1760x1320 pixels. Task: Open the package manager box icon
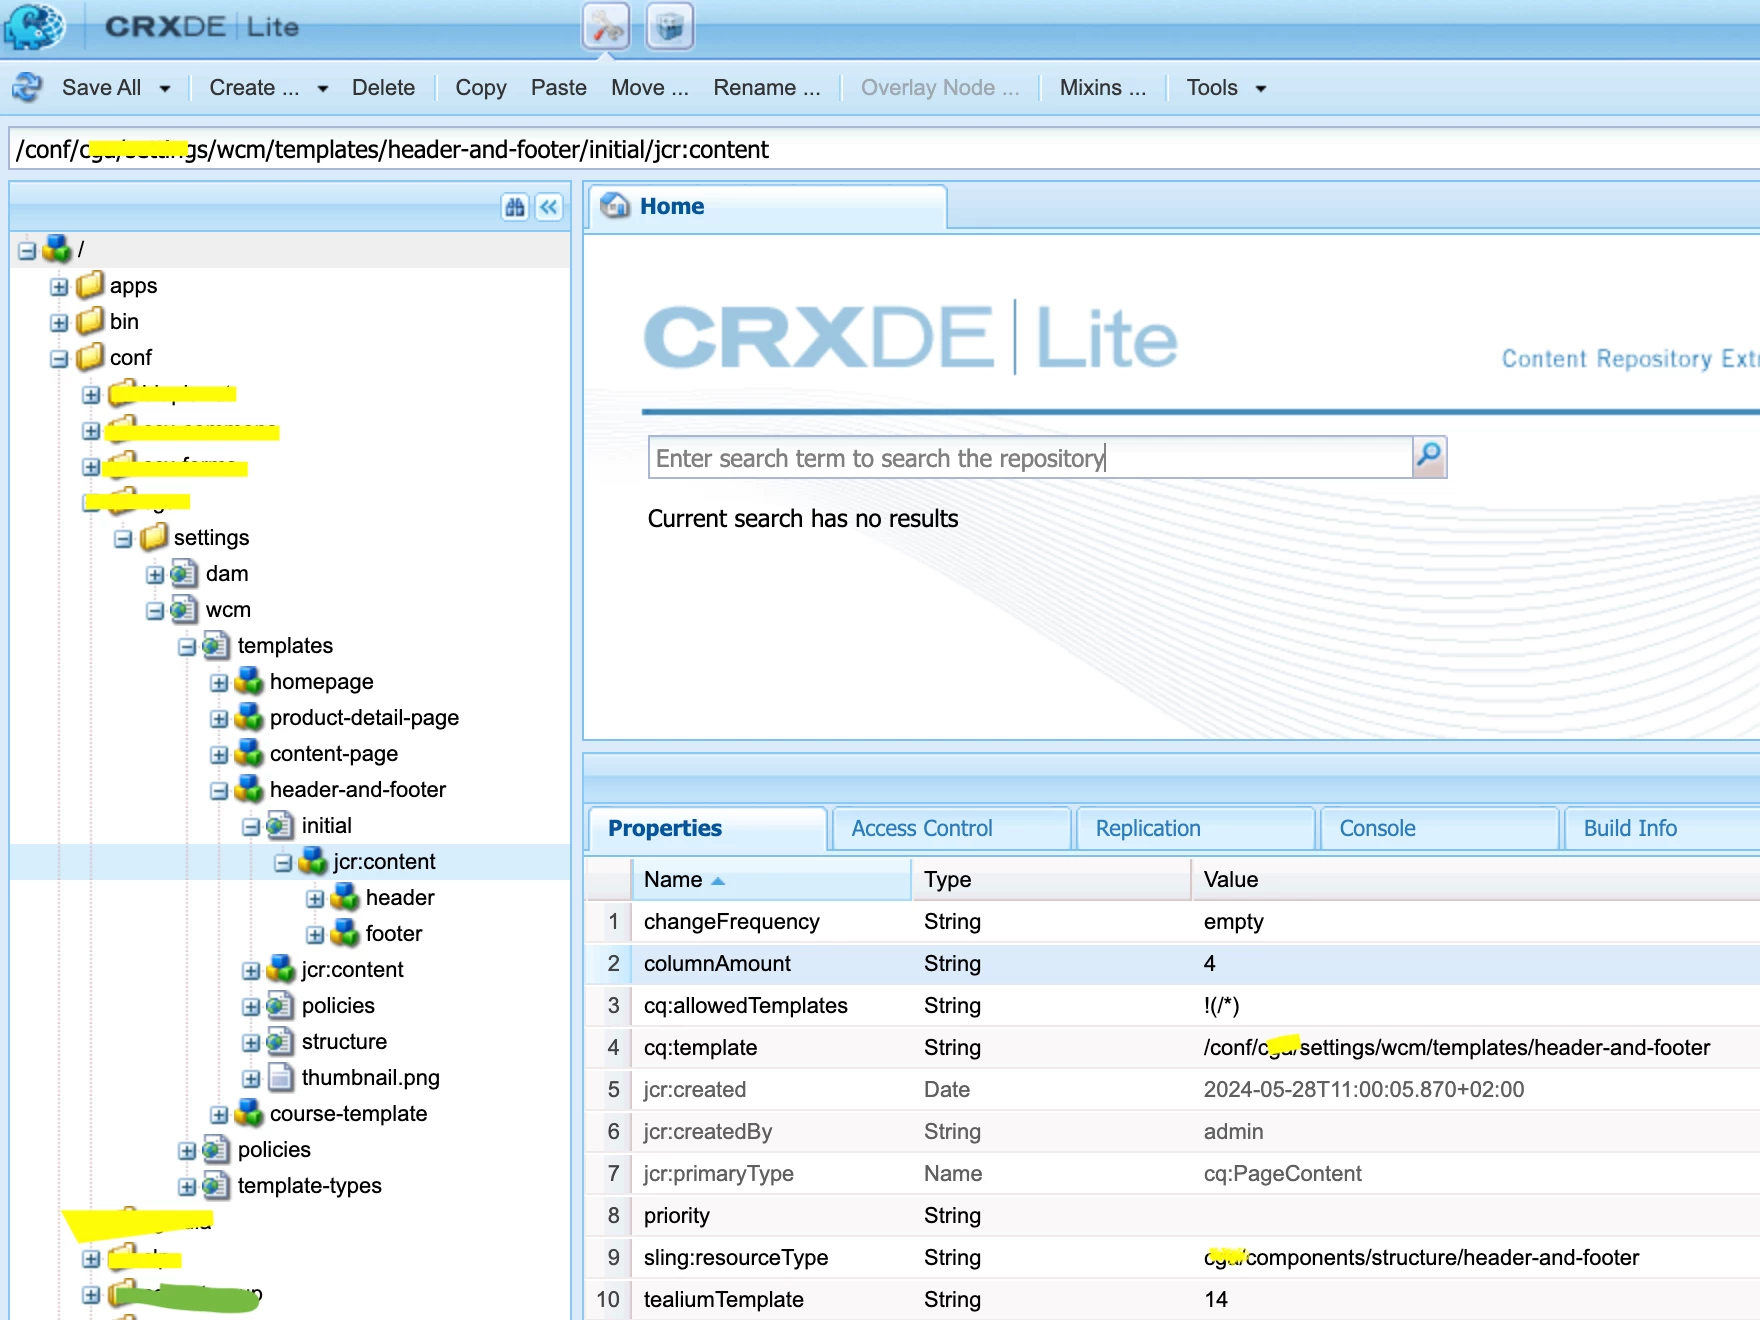[x=670, y=27]
